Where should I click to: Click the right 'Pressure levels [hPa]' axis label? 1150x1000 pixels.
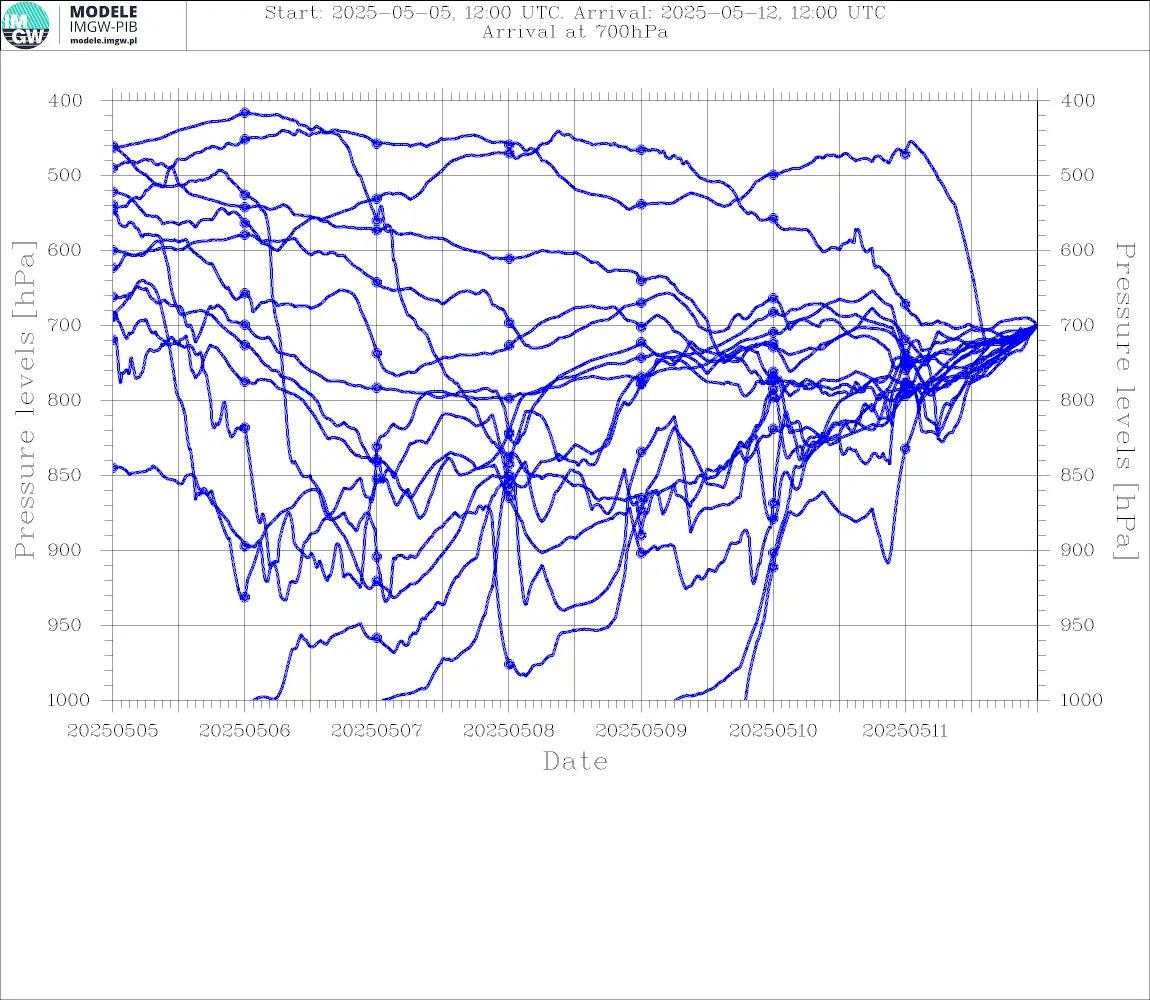(1126, 401)
